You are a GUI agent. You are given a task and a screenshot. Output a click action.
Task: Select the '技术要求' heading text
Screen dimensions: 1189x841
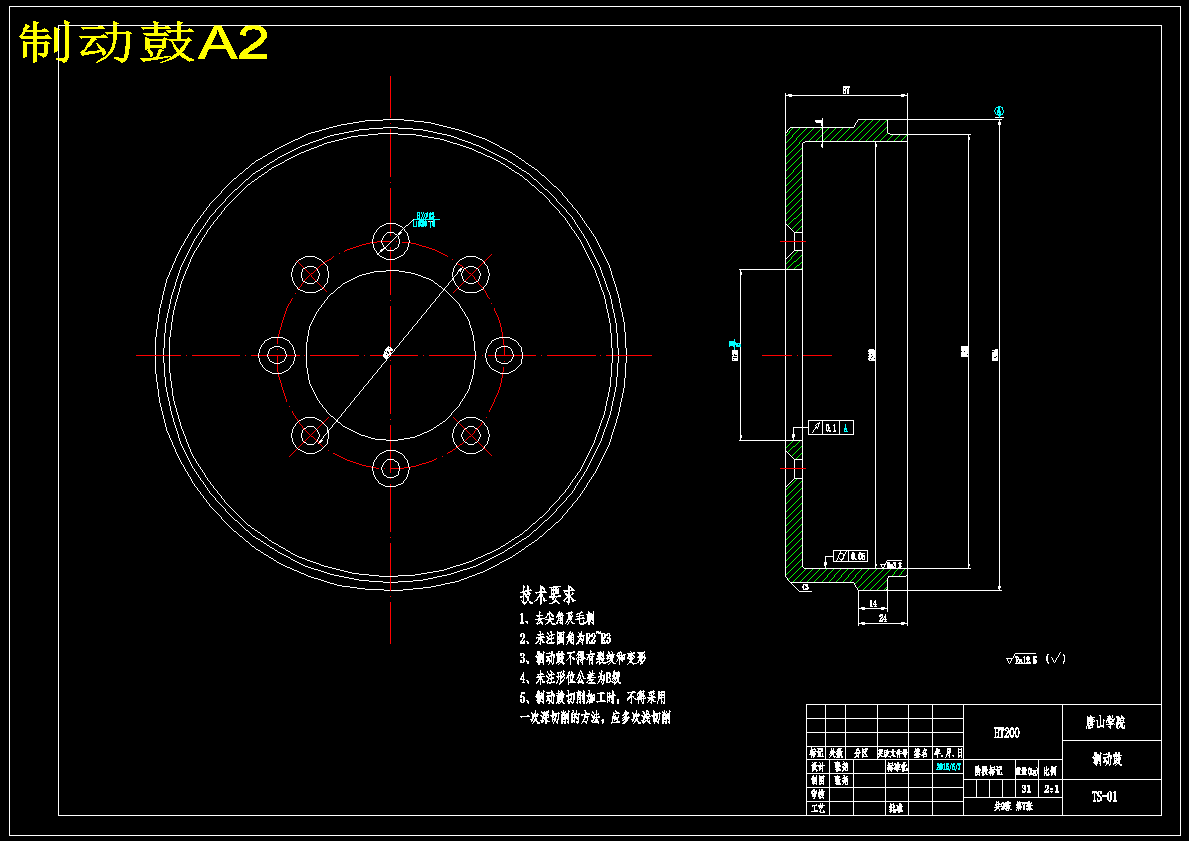pyautogui.click(x=547, y=595)
